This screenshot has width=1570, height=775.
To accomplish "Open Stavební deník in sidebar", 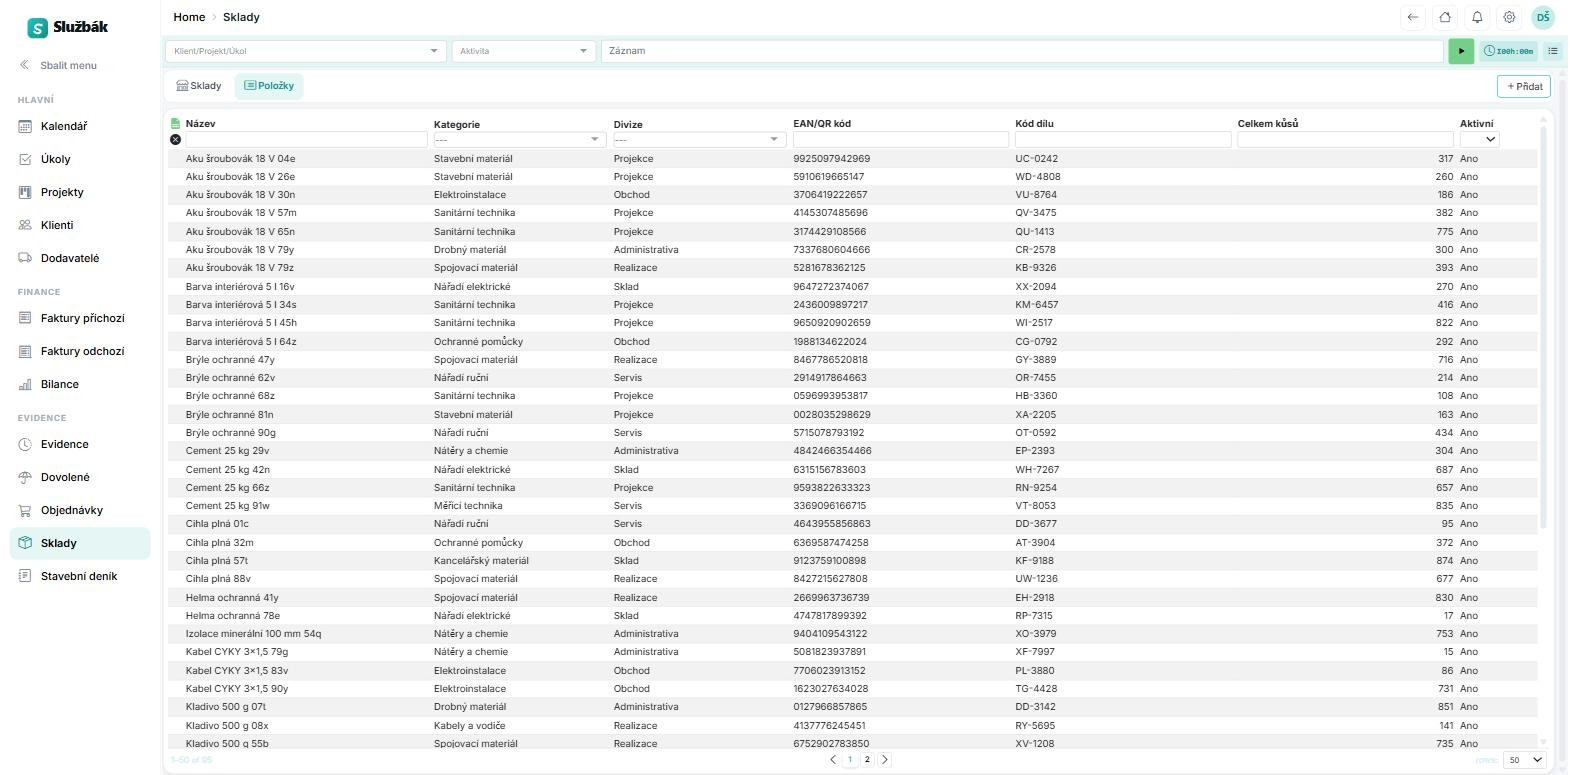I will [80, 576].
